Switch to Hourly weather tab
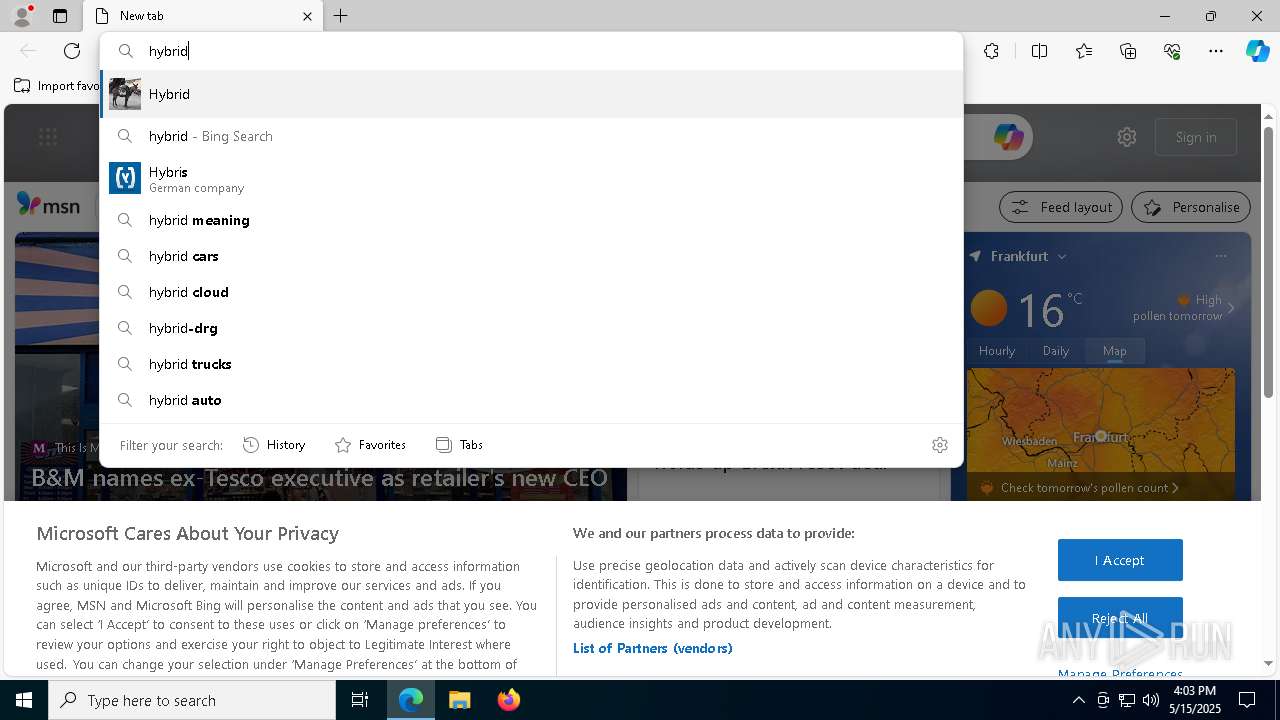The image size is (1280, 720). 997,351
